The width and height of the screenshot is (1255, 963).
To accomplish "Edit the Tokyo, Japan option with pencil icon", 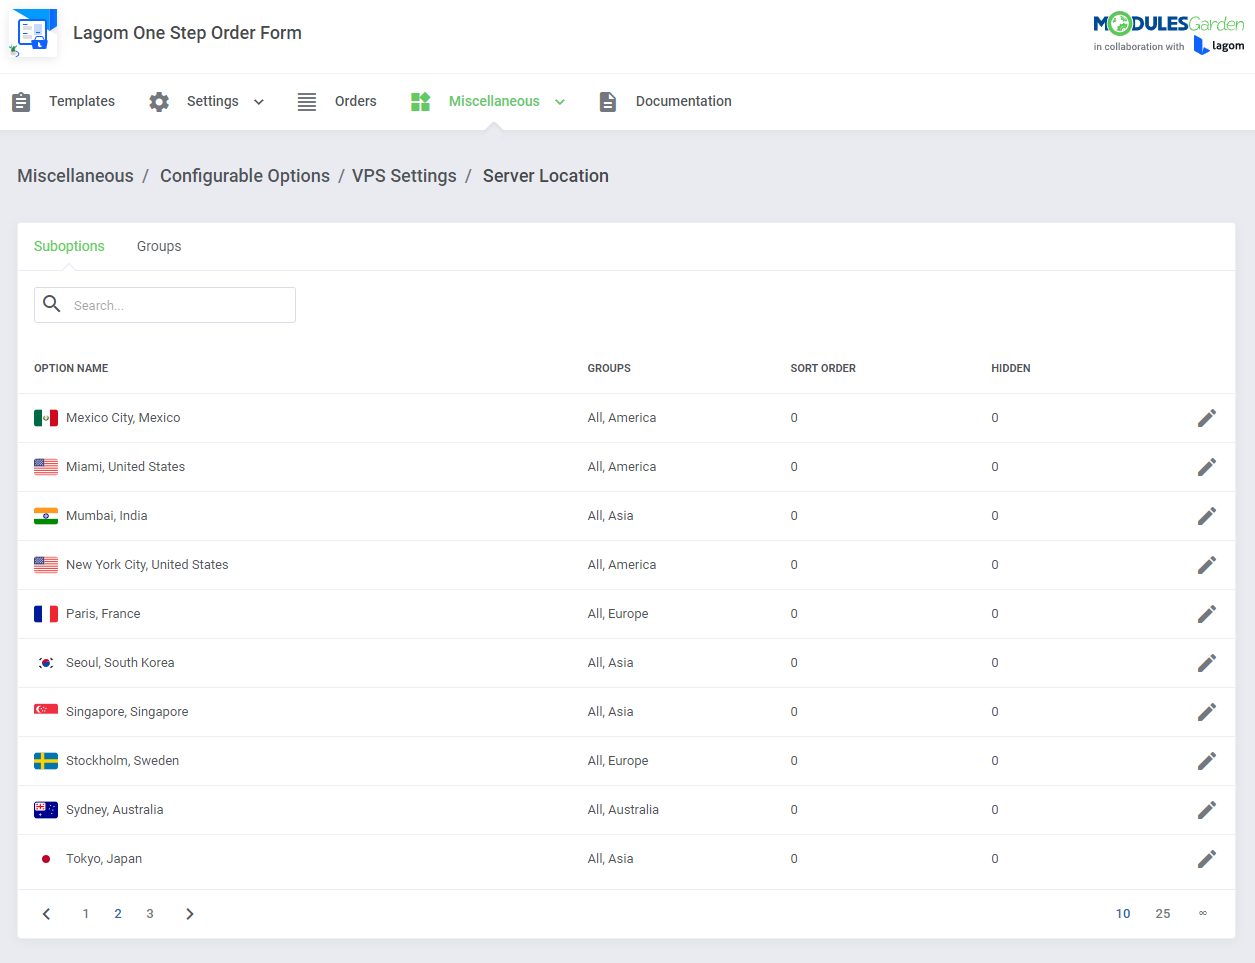I will 1206,858.
